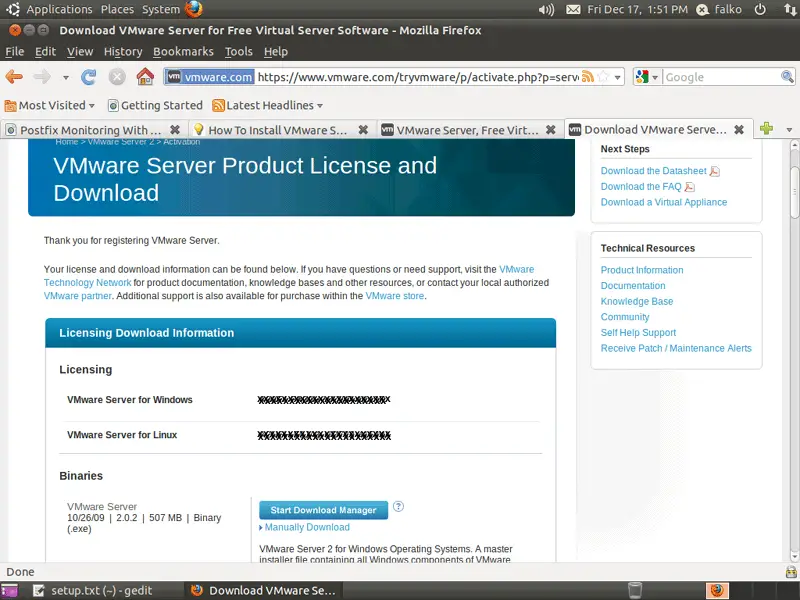This screenshot has width=800, height=600.
Task: Open the Bookmarks menu
Action: 183,52
